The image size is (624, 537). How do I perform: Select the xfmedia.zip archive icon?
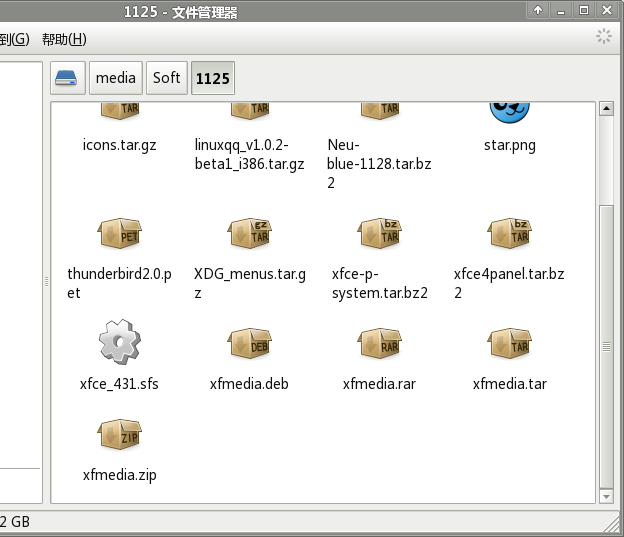(119, 434)
